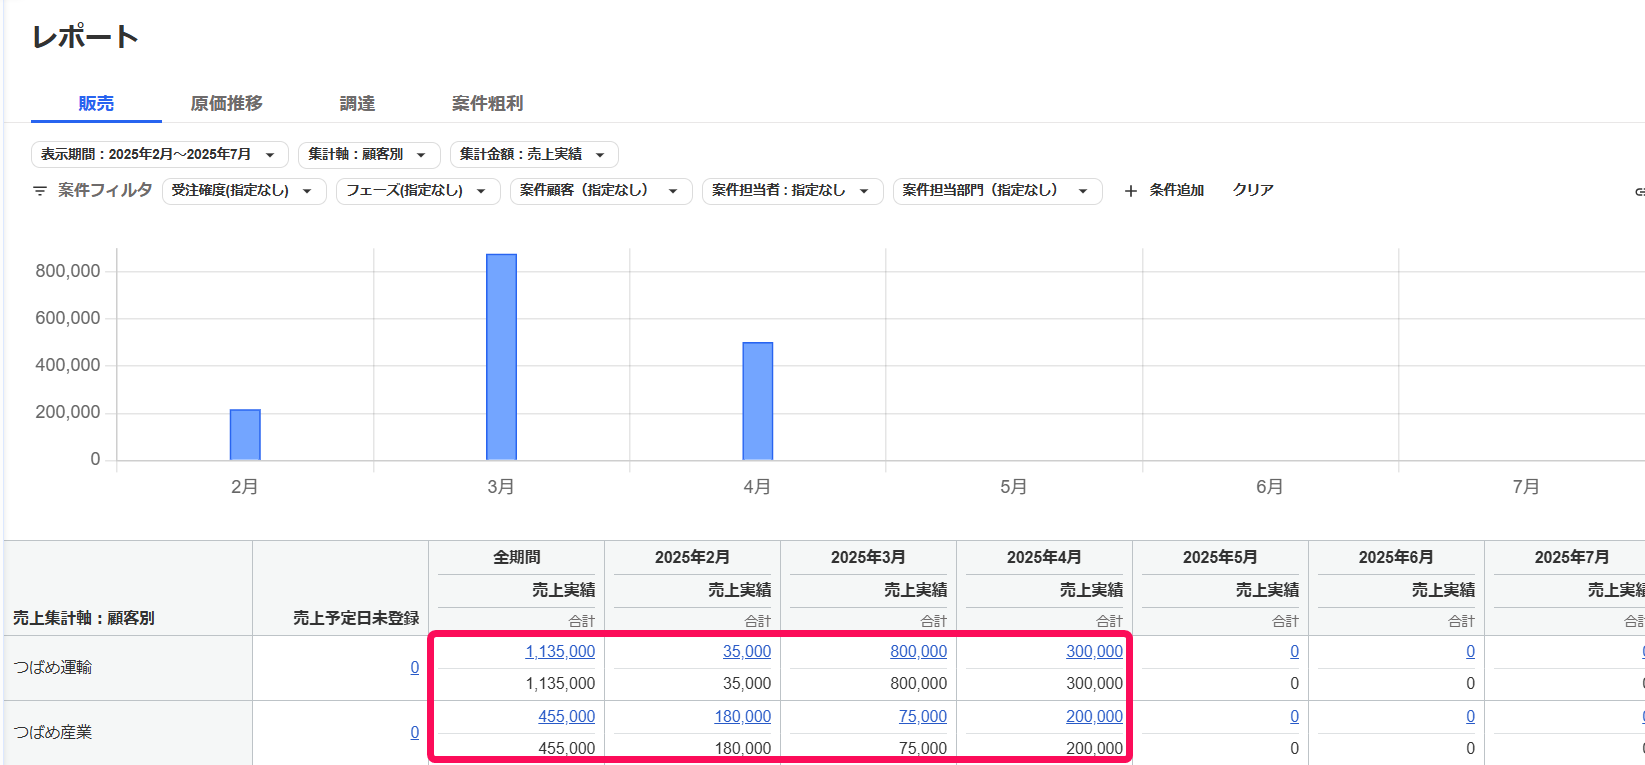This screenshot has width=1645, height=765.
Task: Click つばめ運輸 2025年6月 link 0
Action: (1470, 651)
